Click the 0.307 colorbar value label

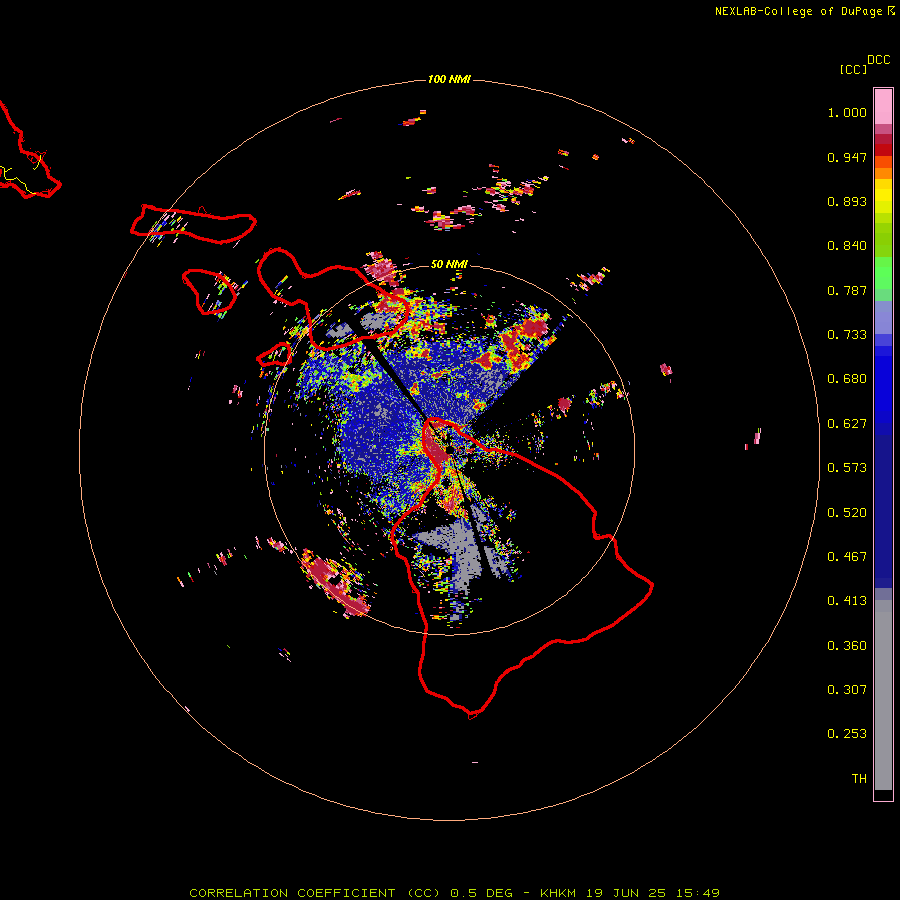point(847,690)
